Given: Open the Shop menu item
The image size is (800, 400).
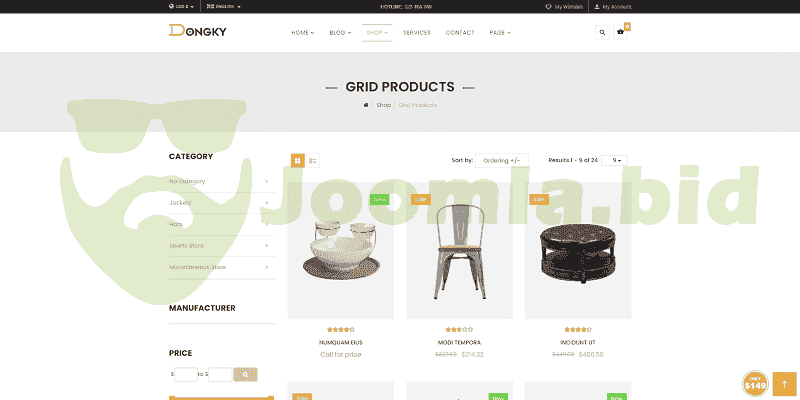Looking at the screenshot, I should tap(377, 33).
